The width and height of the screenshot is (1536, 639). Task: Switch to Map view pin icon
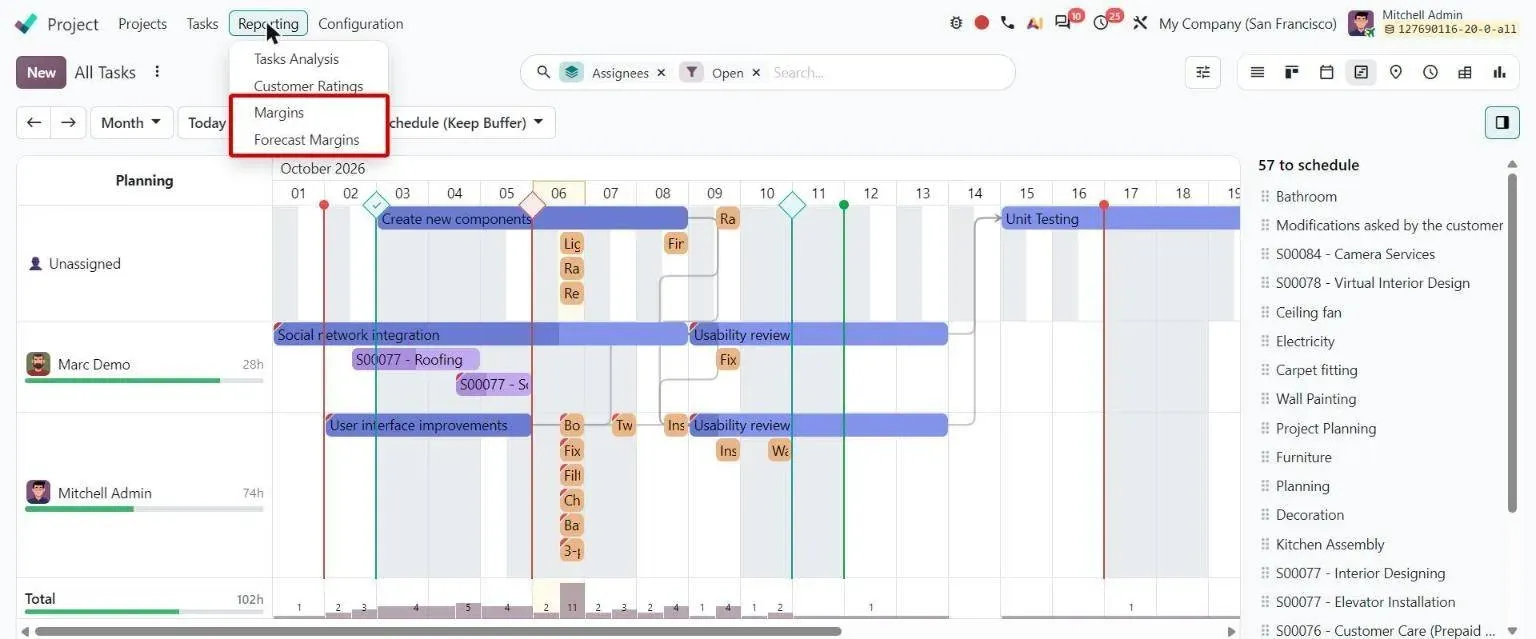pos(1396,72)
